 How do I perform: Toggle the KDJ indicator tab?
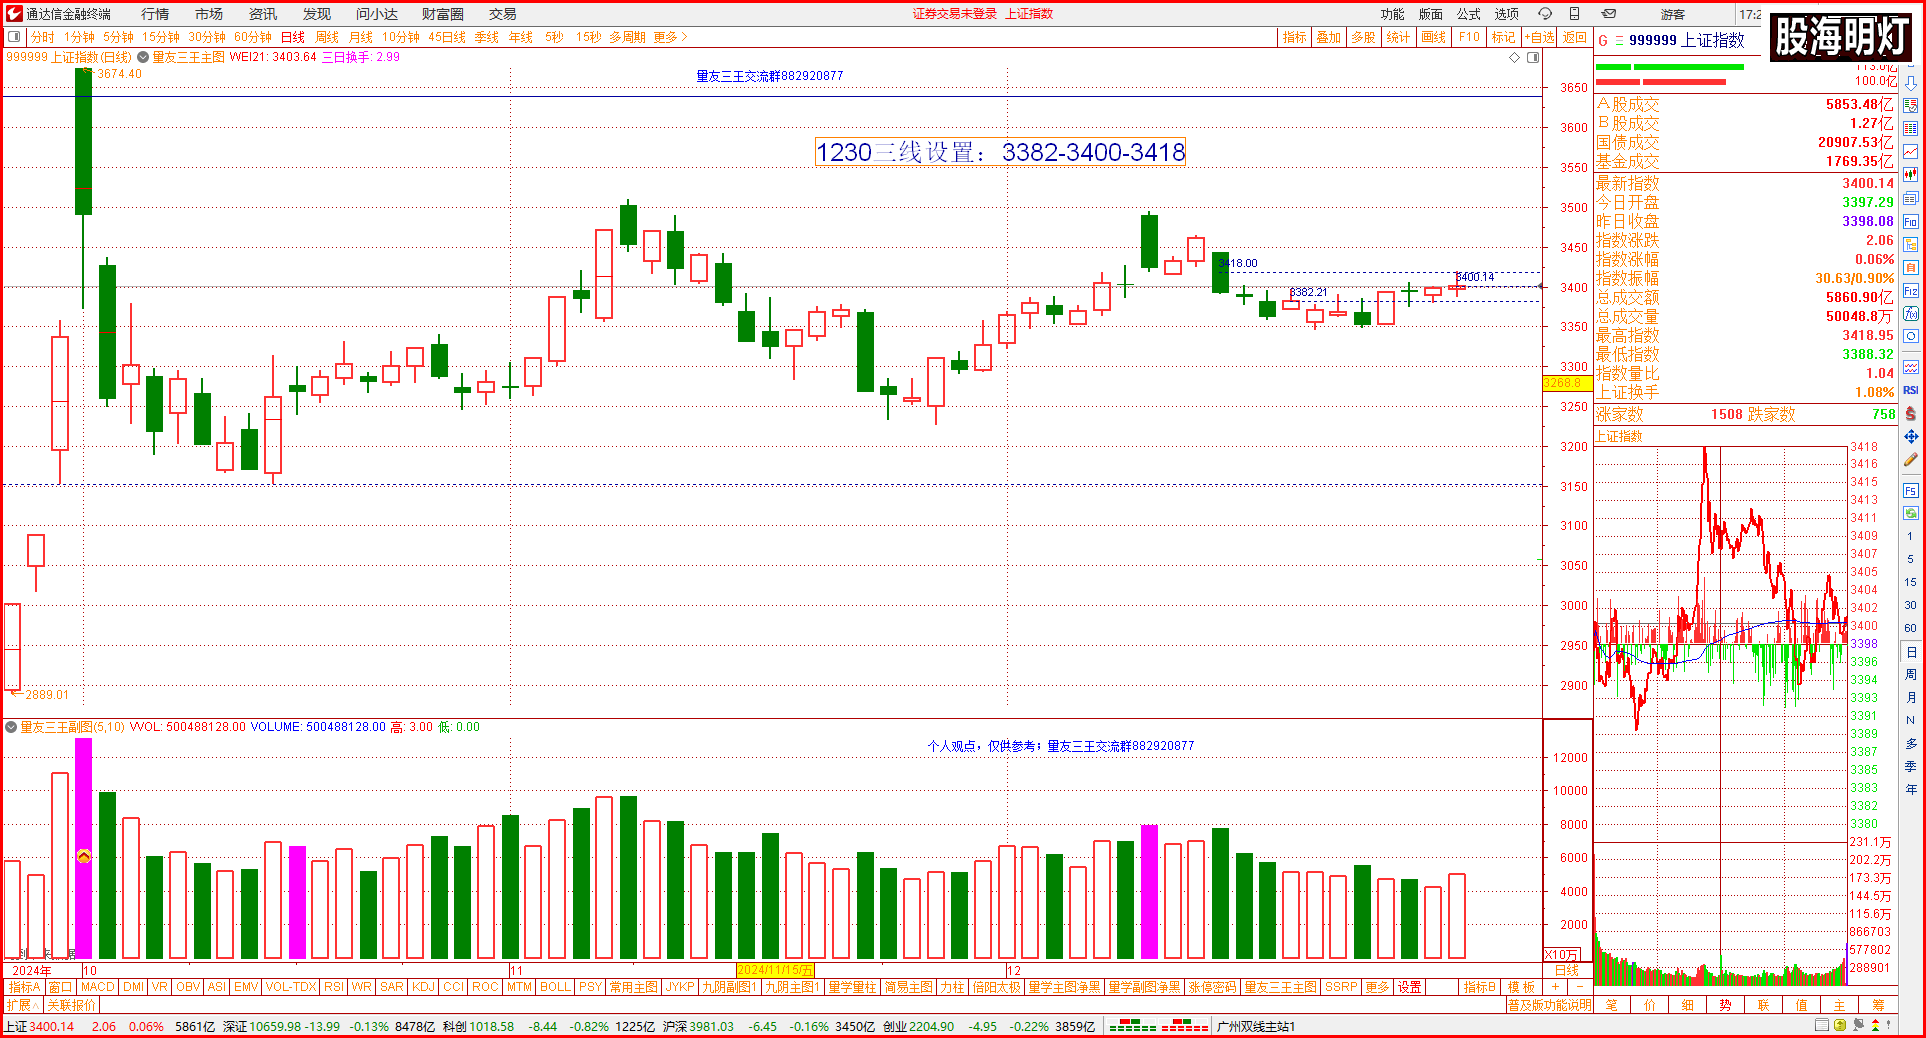[x=423, y=987]
